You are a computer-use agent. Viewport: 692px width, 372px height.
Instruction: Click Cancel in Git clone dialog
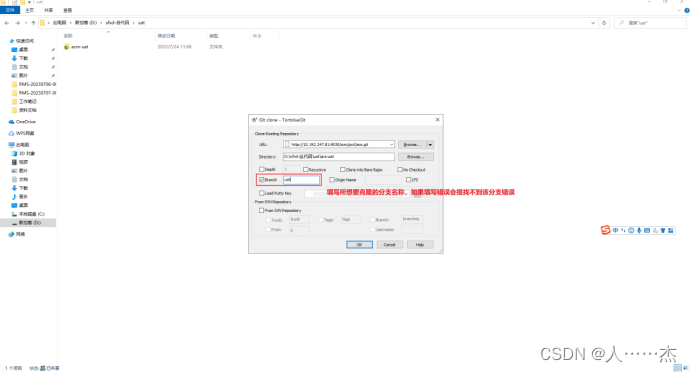(389, 244)
